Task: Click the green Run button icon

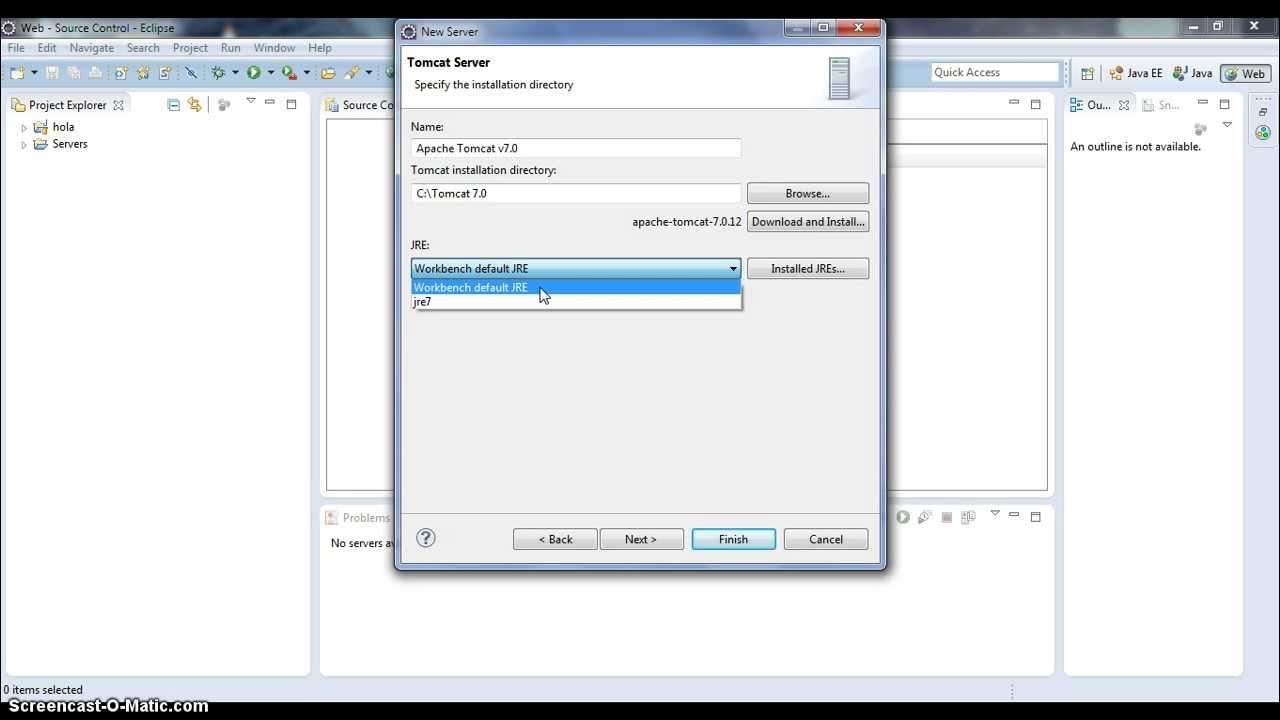Action: (x=254, y=73)
